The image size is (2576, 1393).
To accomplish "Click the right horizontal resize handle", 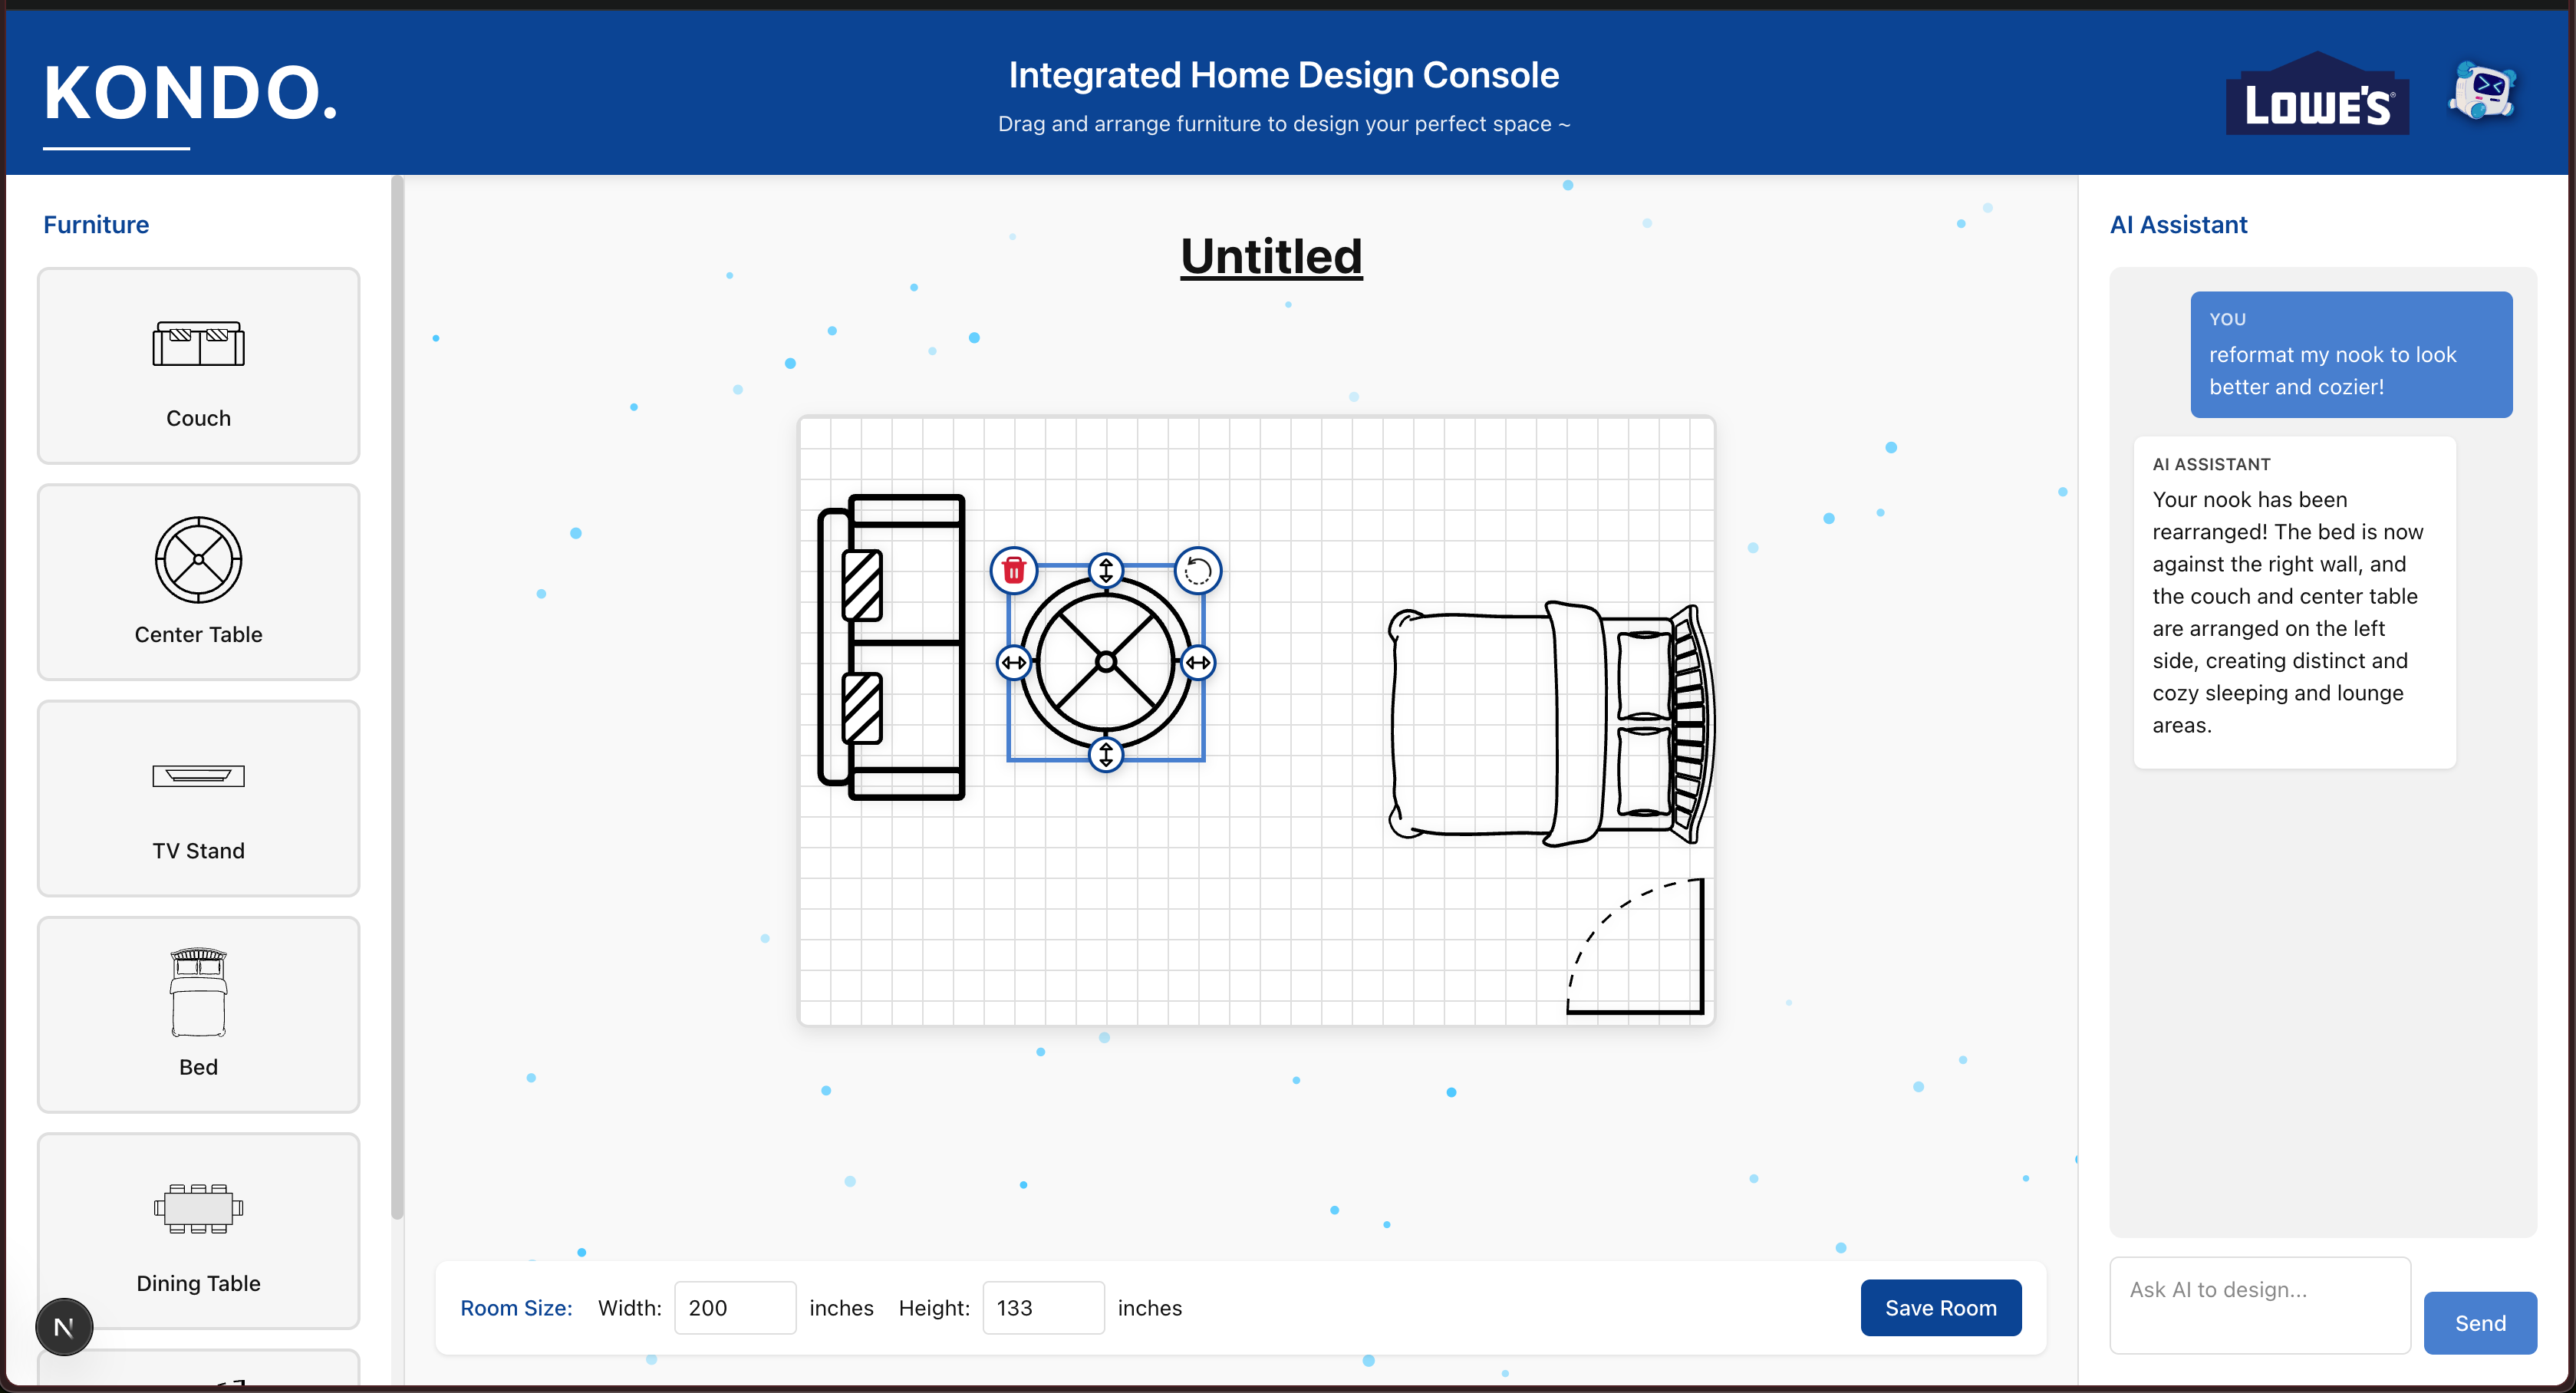I will tap(1197, 662).
